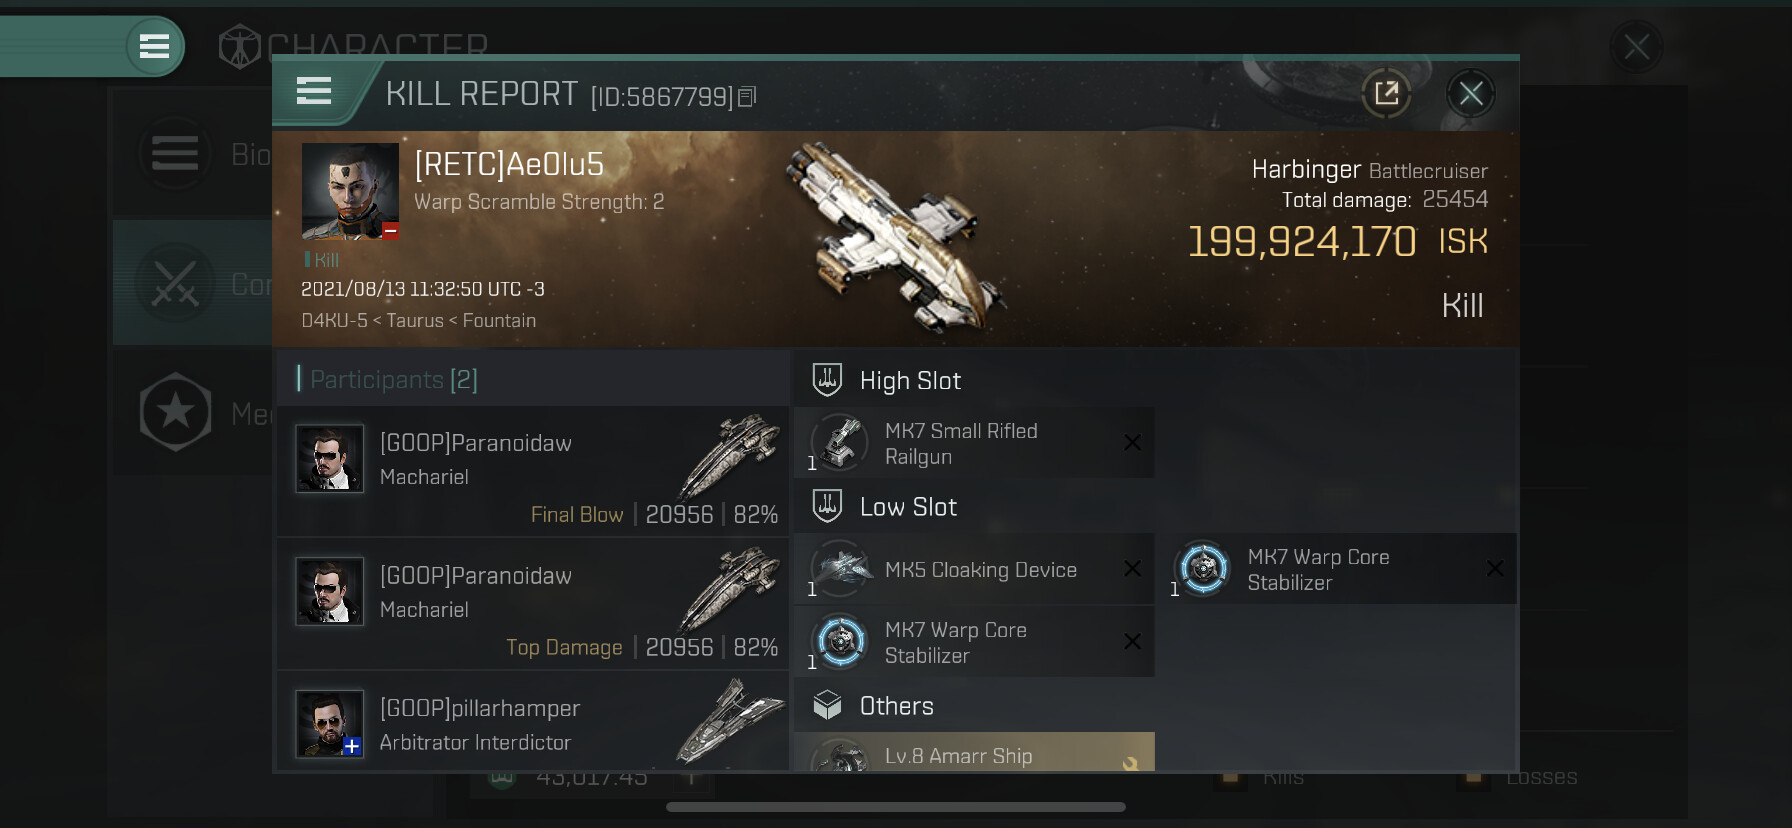Open the Lv.8 Amarr Ship item

[974, 752]
